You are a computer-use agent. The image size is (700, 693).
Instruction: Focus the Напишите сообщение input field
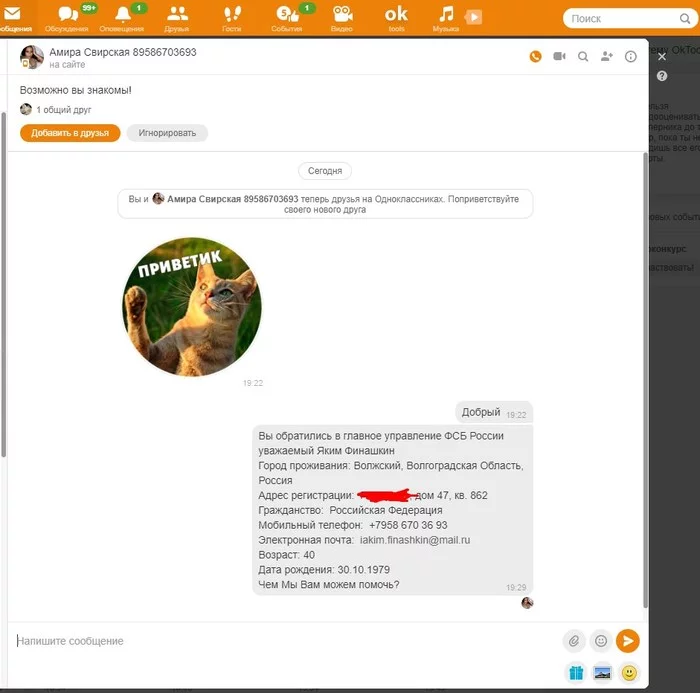[x=286, y=641]
